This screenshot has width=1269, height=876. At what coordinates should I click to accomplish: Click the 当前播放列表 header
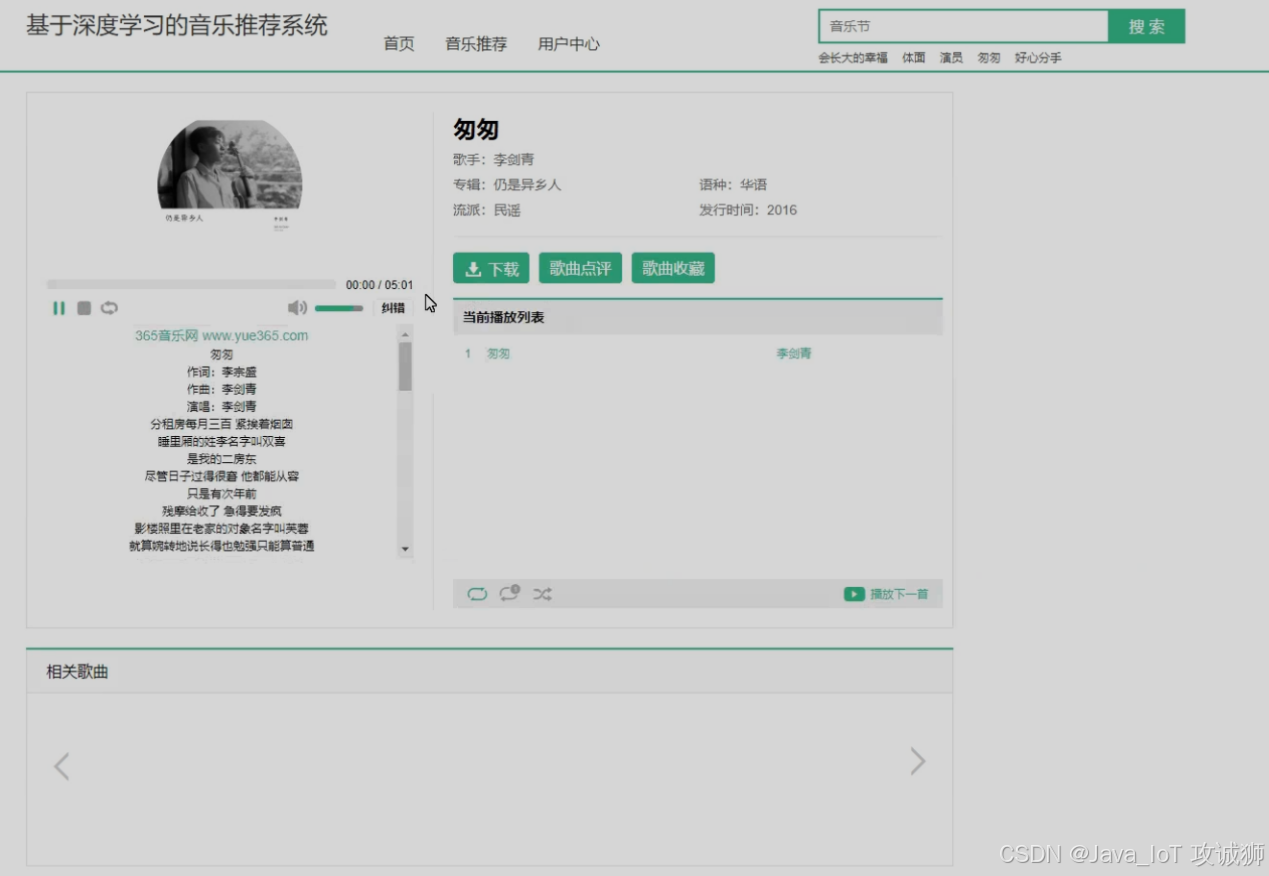pyautogui.click(x=503, y=317)
